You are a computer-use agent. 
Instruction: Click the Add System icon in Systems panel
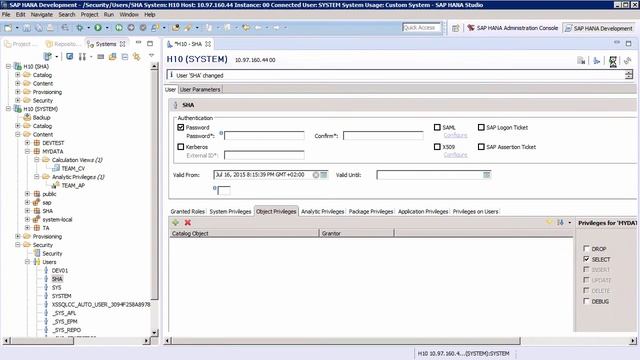(x=48, y=56)
